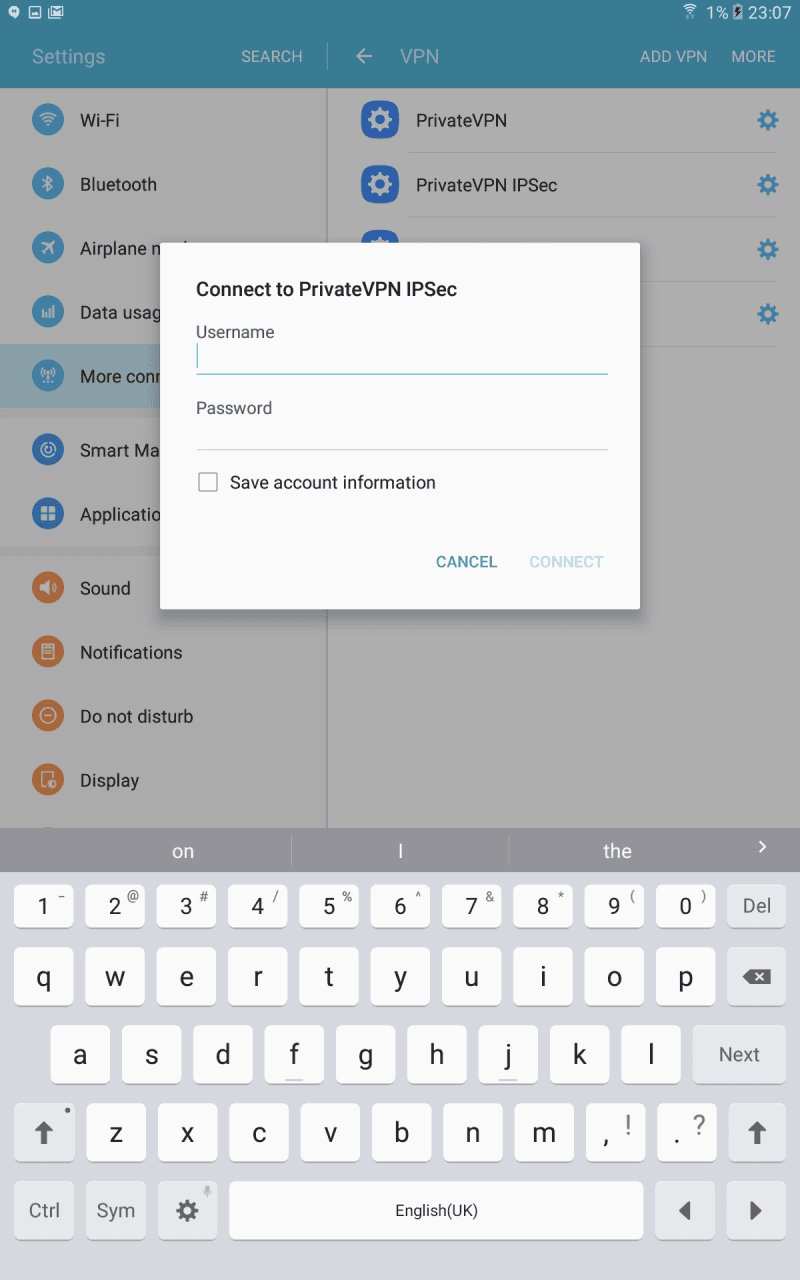The width and height of the screenshot is (800, 1280).
Task: Tap the Sym symbols key
Action: pyautogui.click(x=116, y=1210)
